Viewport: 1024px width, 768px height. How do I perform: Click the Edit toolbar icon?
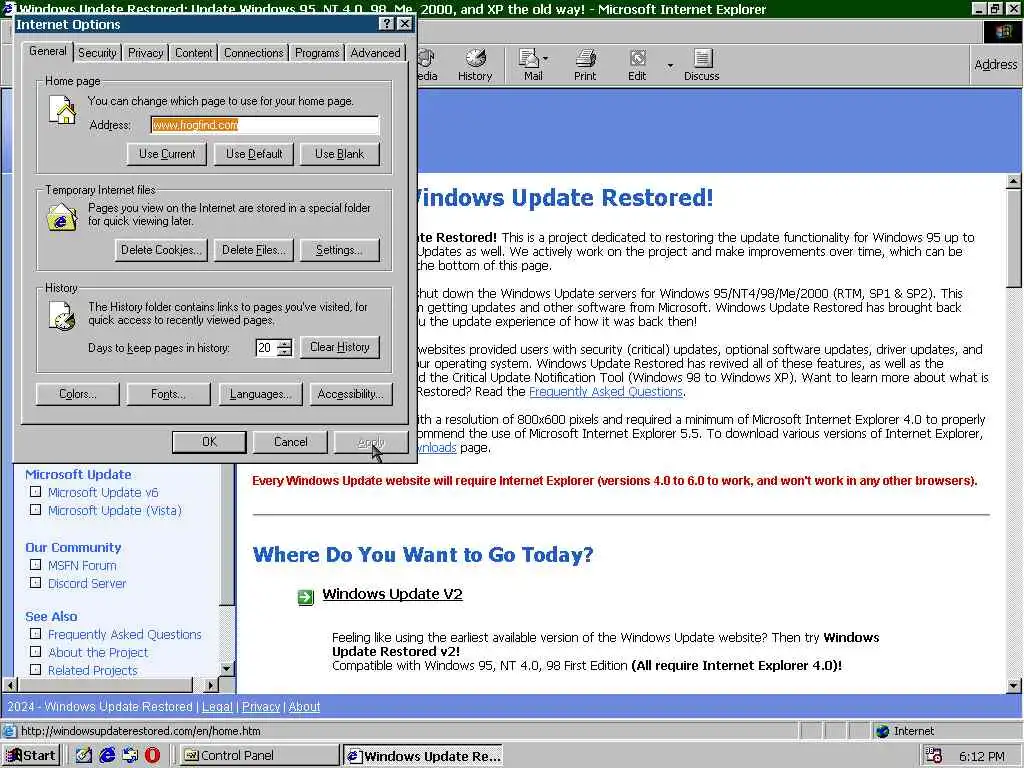(x=637, y=65)
